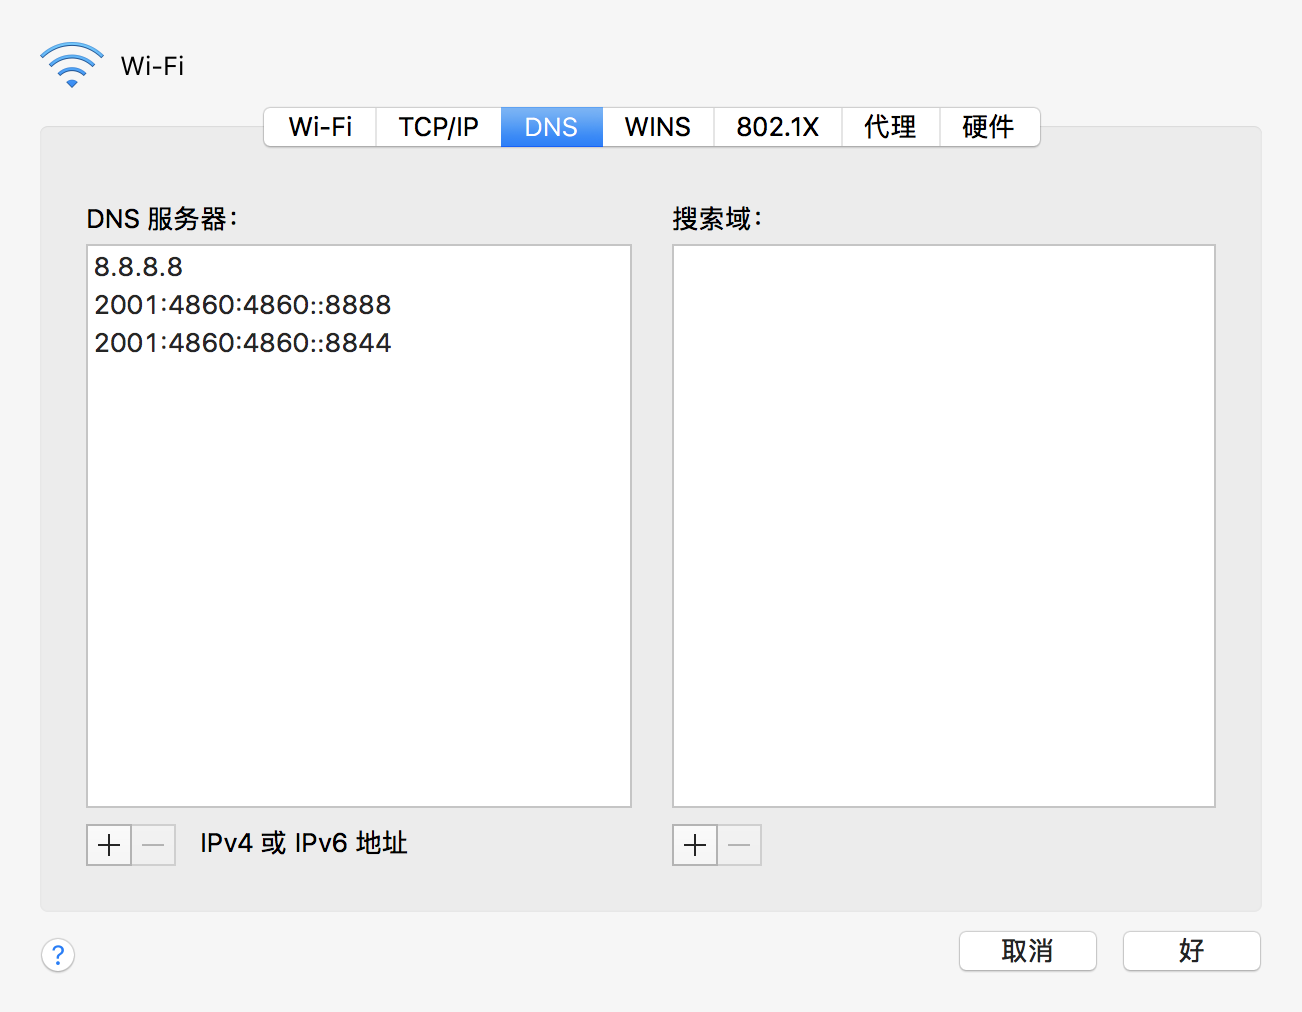Viewport: 1302px width, 1012px height.
Task: Select the 802.1X tab
Action: pyautogui.click(x=777, y=127)
